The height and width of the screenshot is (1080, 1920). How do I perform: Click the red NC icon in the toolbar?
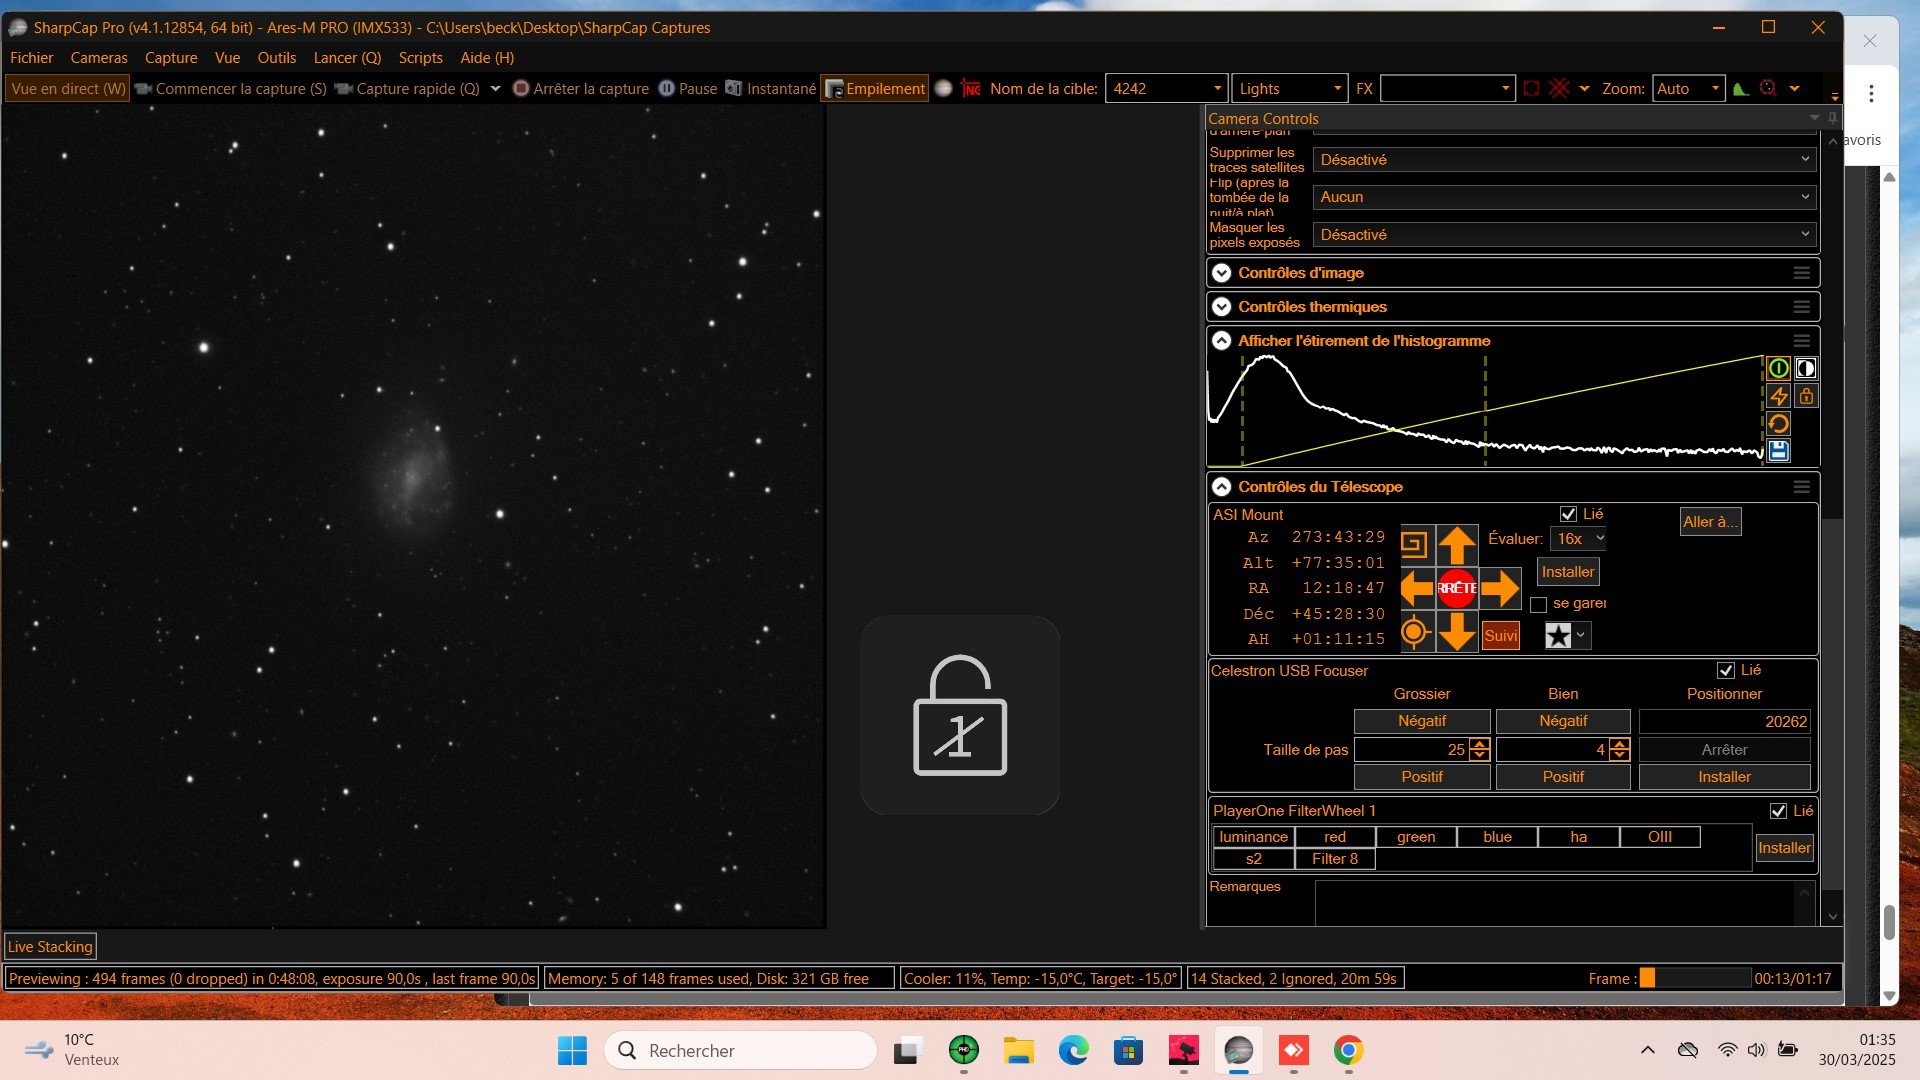970,89
